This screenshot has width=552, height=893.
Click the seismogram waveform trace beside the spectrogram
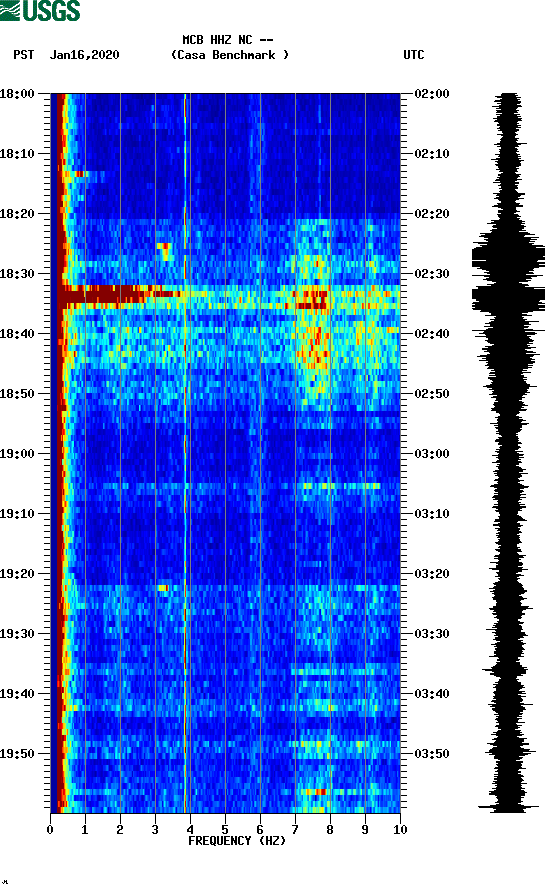[508, 453]
